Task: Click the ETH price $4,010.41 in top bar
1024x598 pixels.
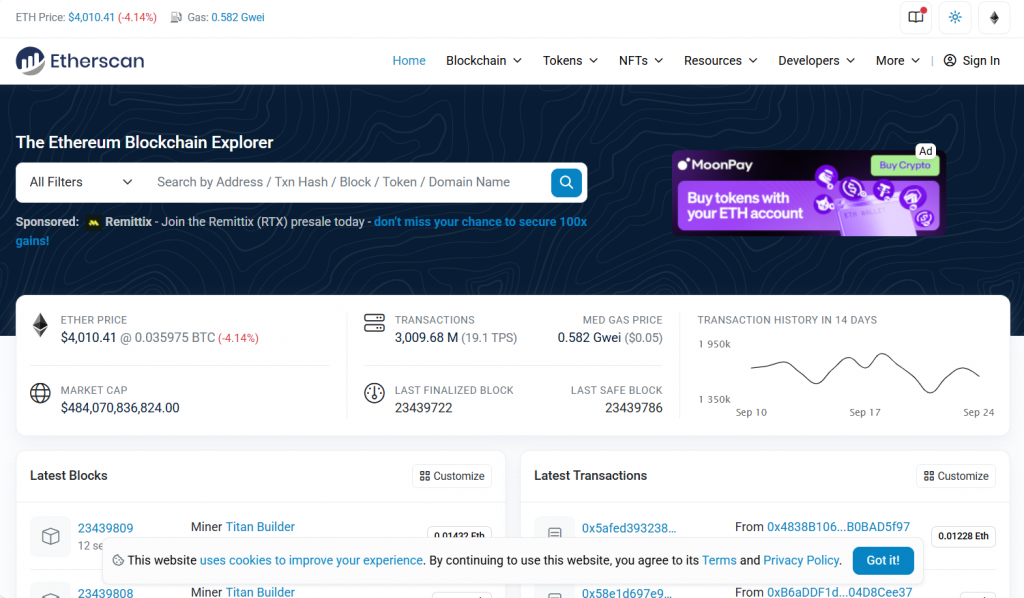Action: (x=91, y=17)
